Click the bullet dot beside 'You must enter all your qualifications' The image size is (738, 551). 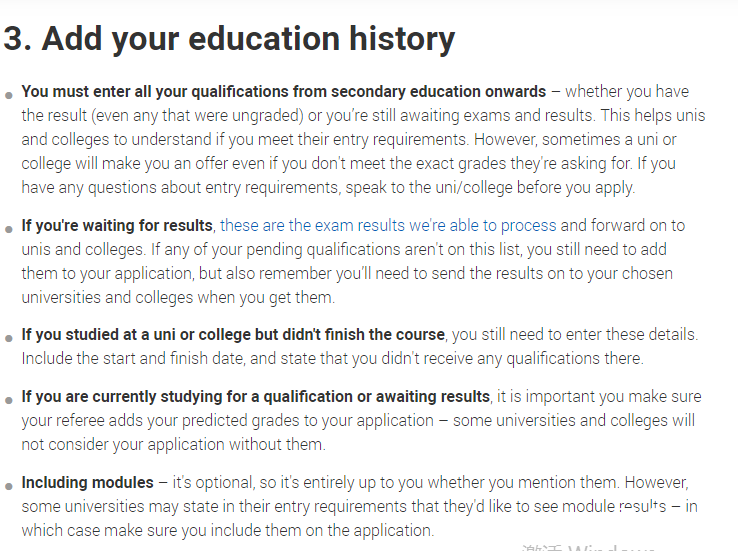point(8,96)
